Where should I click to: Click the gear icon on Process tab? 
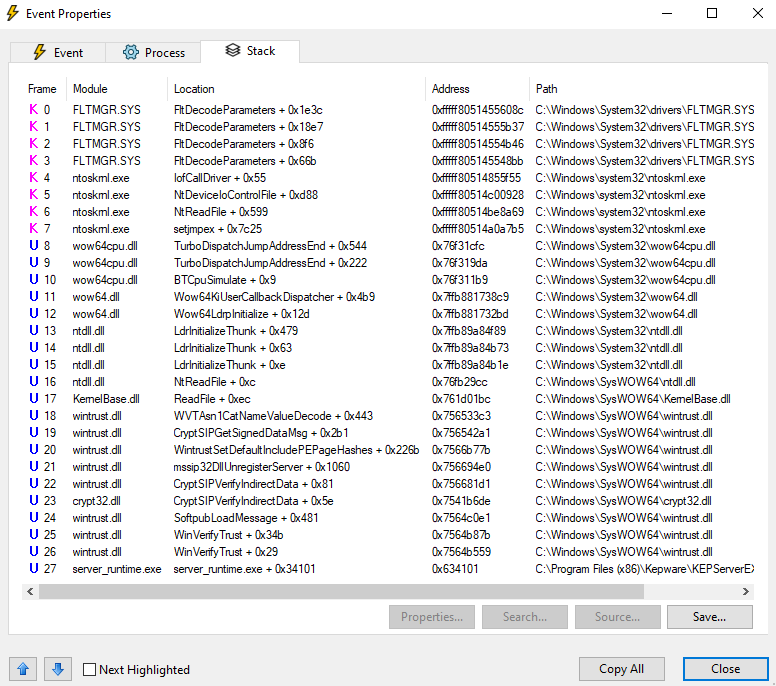[x=130, y=52]
